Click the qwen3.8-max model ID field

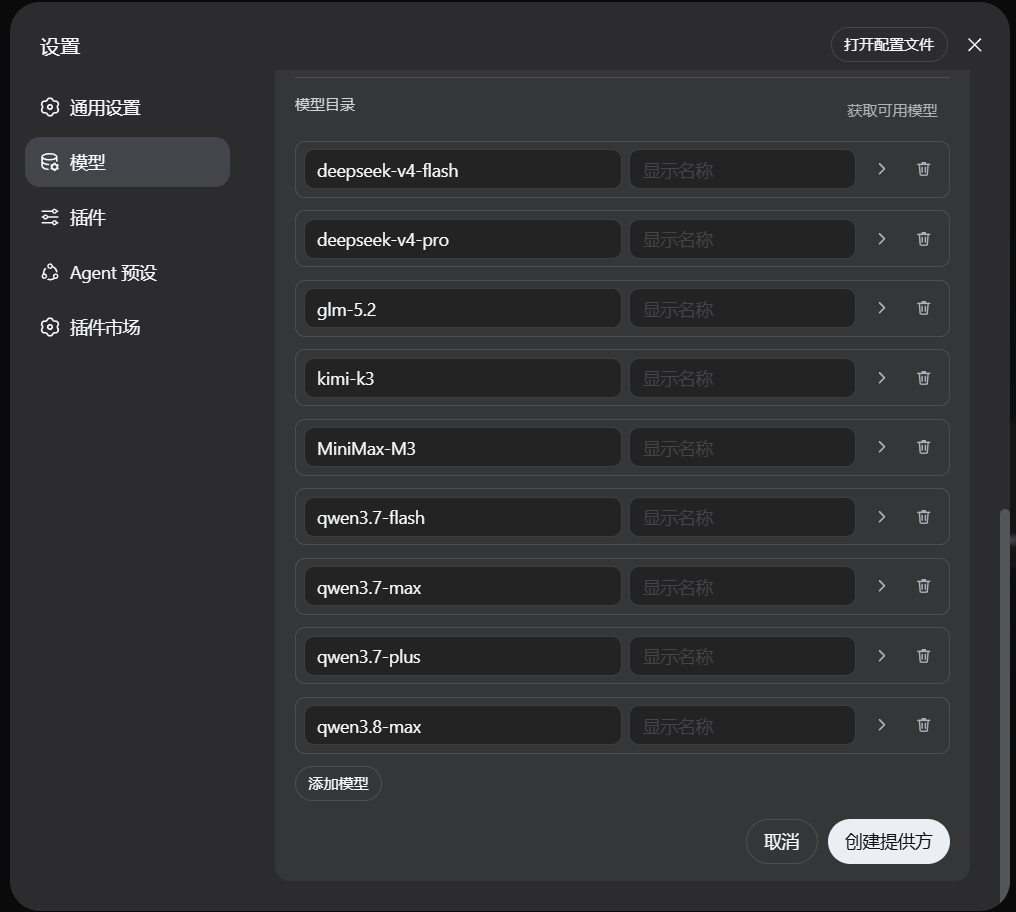coord(463,725)
